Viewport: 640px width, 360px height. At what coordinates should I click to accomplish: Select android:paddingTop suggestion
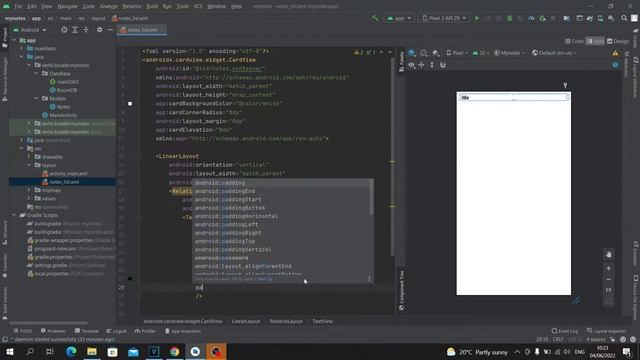(x=282, y=241)
